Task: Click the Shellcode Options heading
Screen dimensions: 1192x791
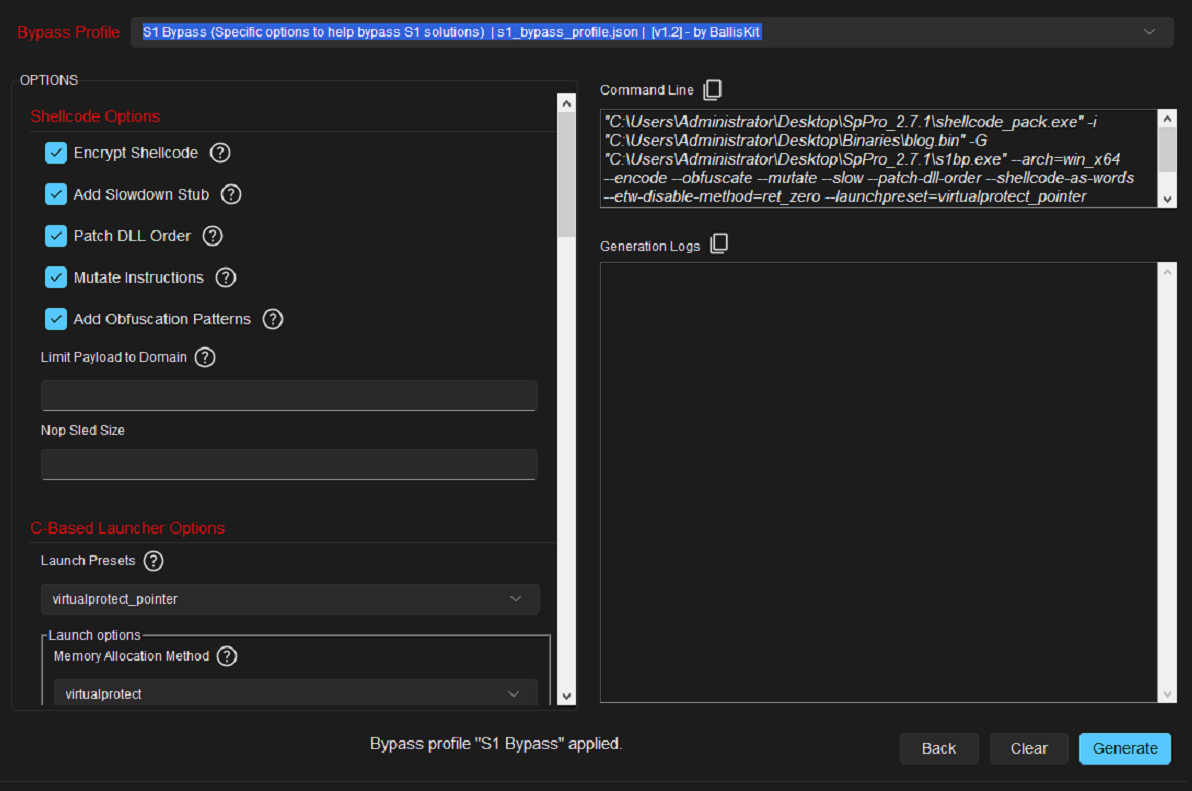Action: [x=95, y=116]
